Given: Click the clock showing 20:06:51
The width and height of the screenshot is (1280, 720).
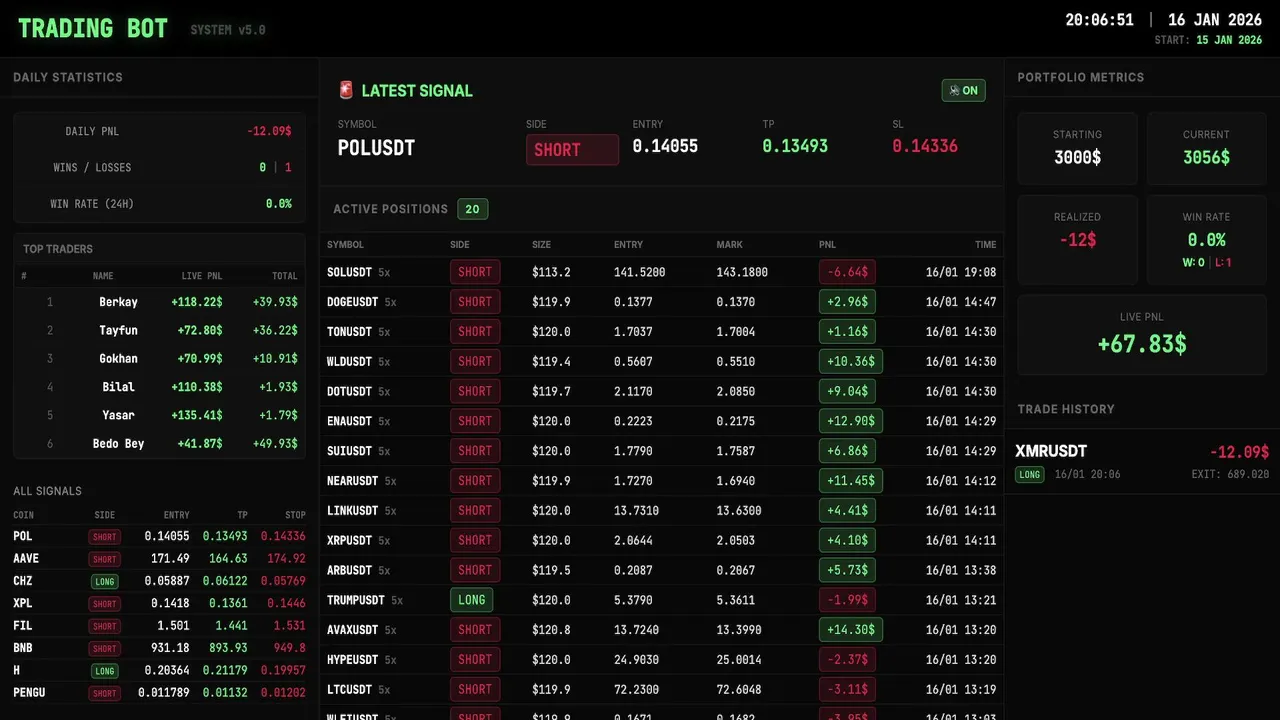Looking at the screenshot, I should 1099,20.
